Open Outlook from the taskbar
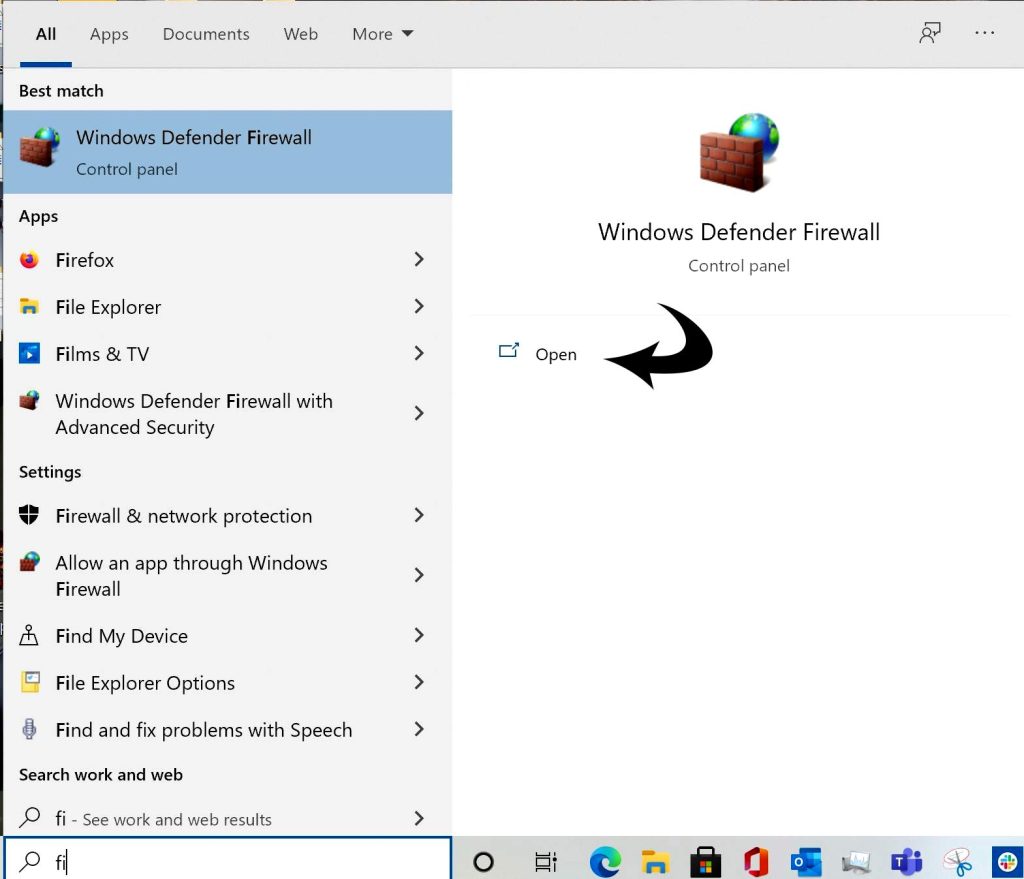 pos(806,862)
